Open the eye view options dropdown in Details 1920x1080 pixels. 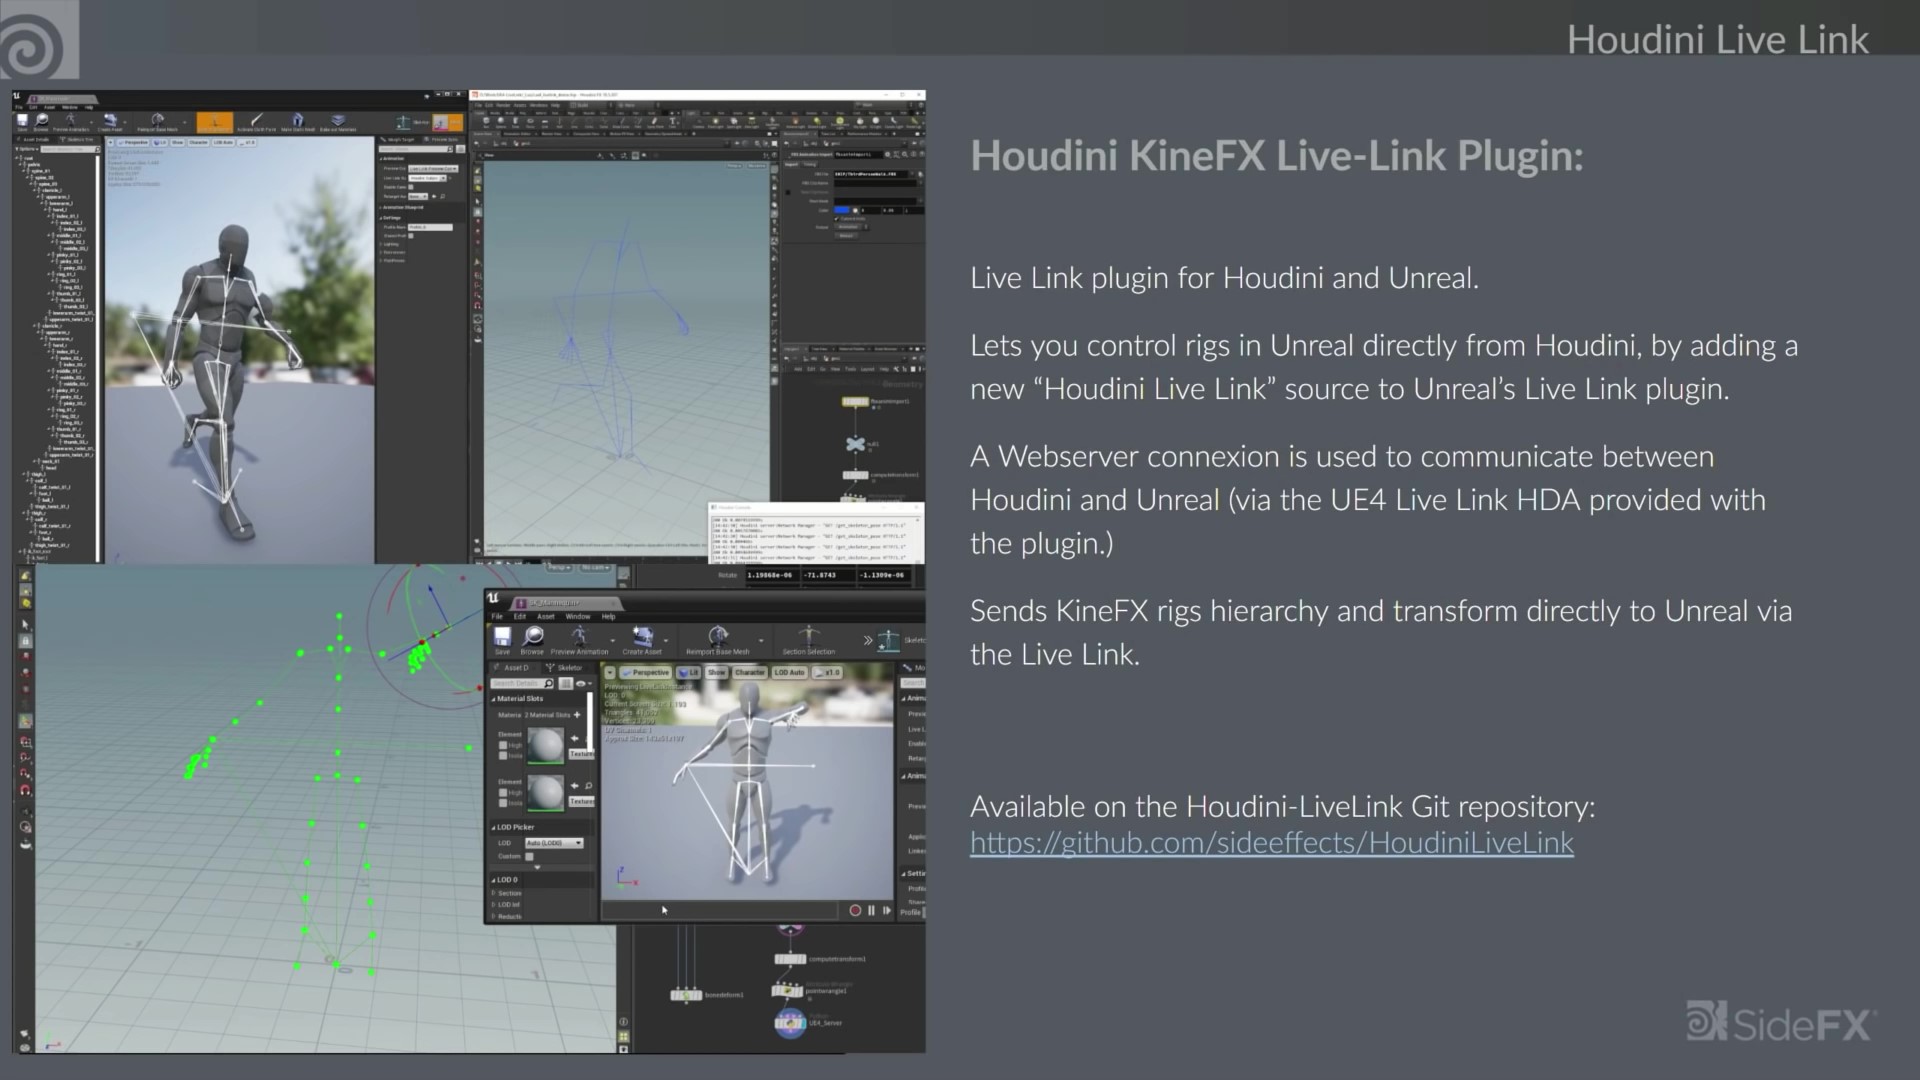point(584,683)
